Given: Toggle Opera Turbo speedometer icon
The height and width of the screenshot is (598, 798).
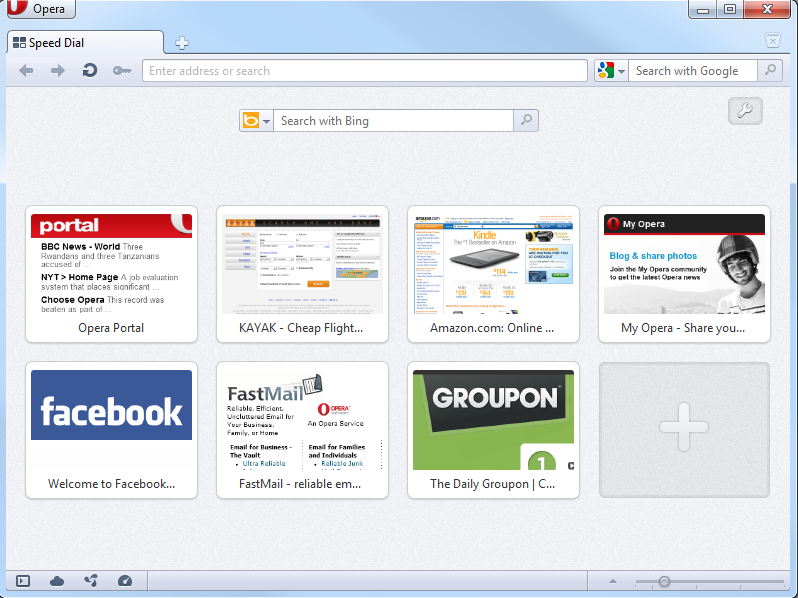Looking at the screenshot, I should click(125, 581).
